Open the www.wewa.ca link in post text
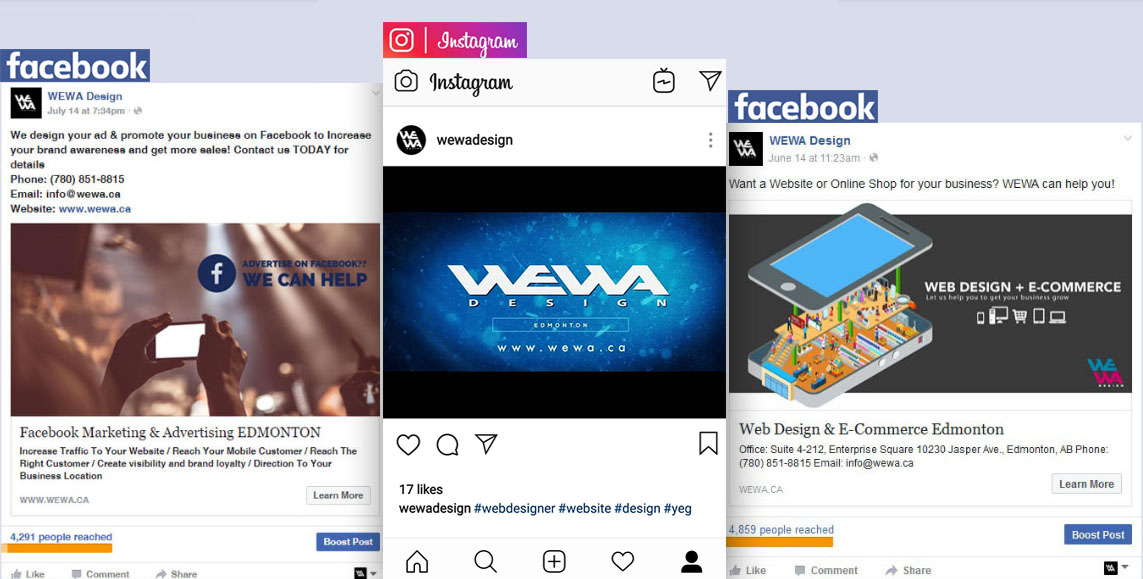 coord(95,209)
